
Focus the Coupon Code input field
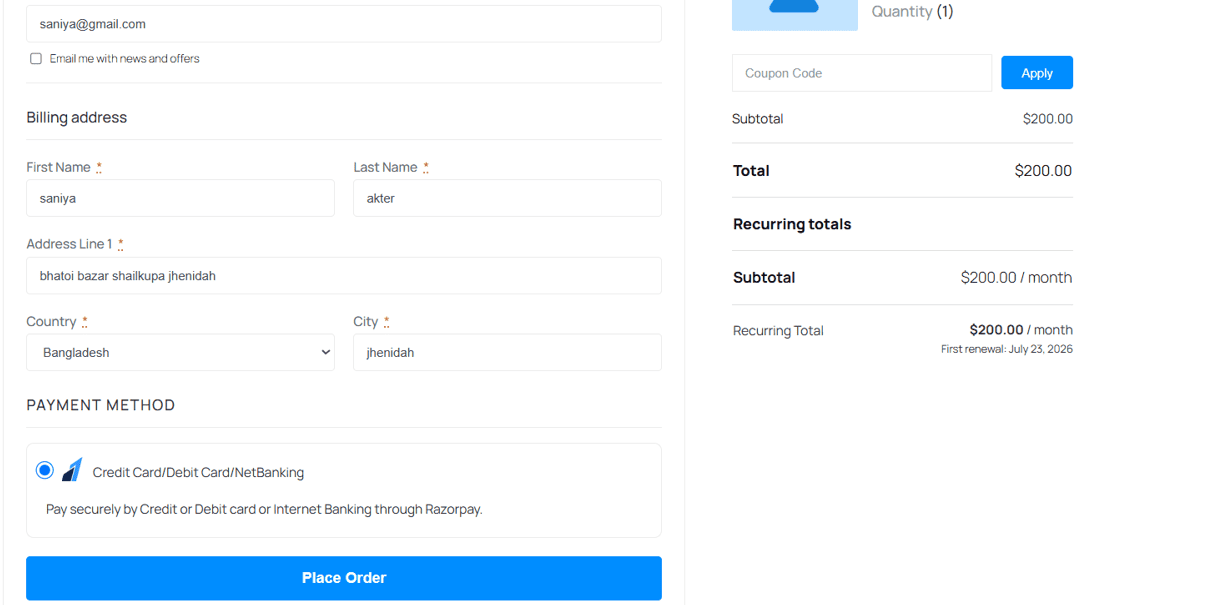[x=862, y=73]
